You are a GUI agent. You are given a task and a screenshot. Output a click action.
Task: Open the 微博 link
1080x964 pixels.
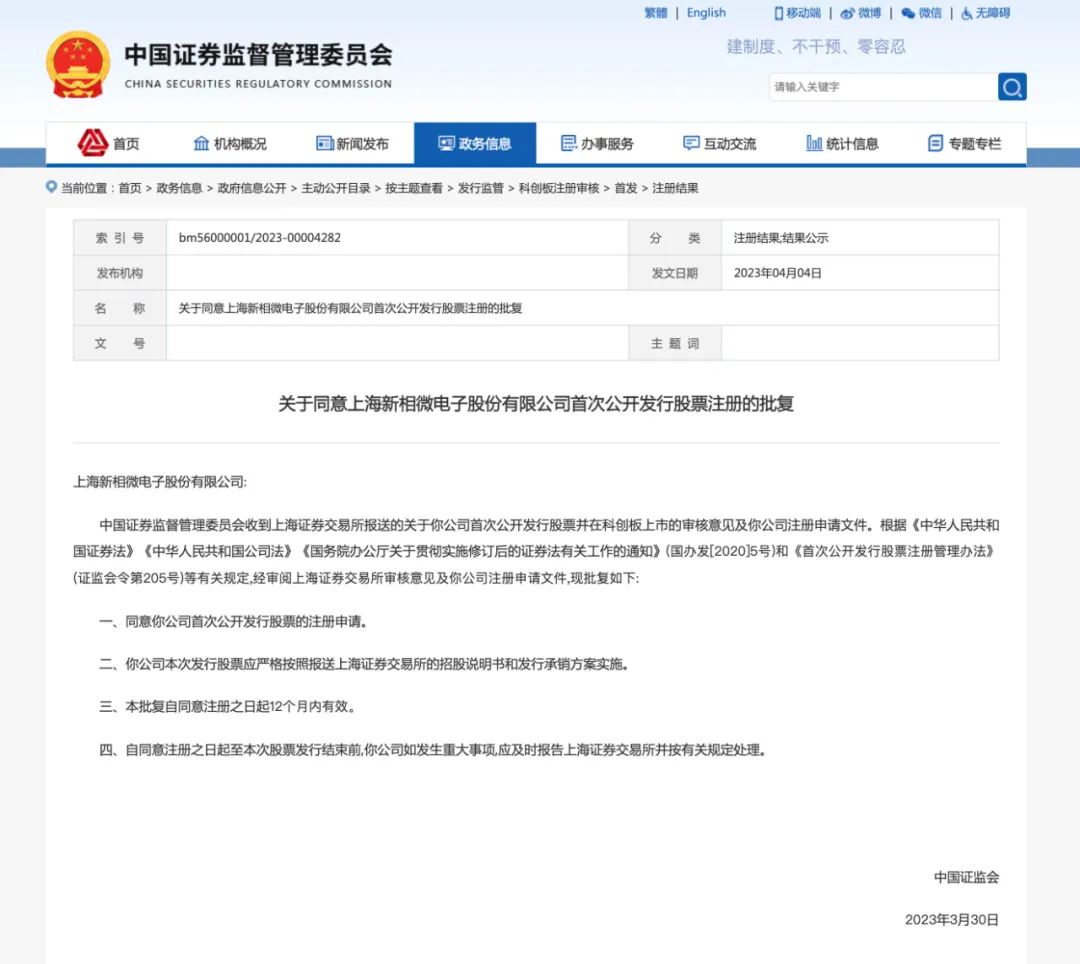pyautogui.click(x=869, y=13)
